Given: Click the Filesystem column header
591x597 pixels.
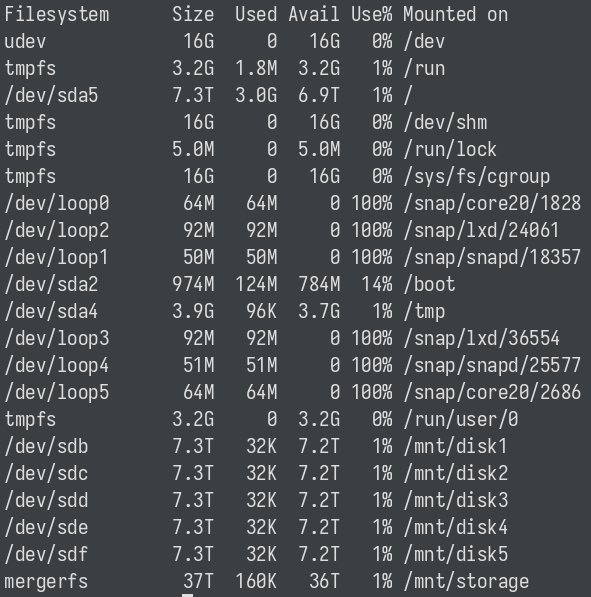Looking at the screenshot, I should 57,15.
